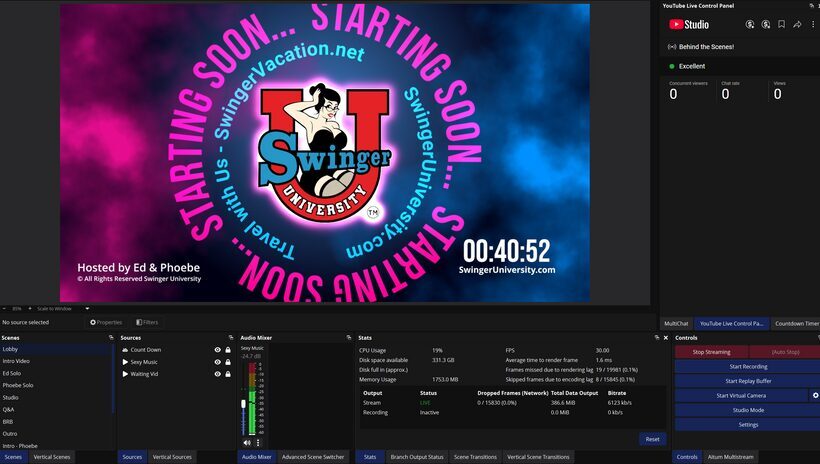
Task: Click the green Excellent stream health indicator
Action: pos(672,66)
